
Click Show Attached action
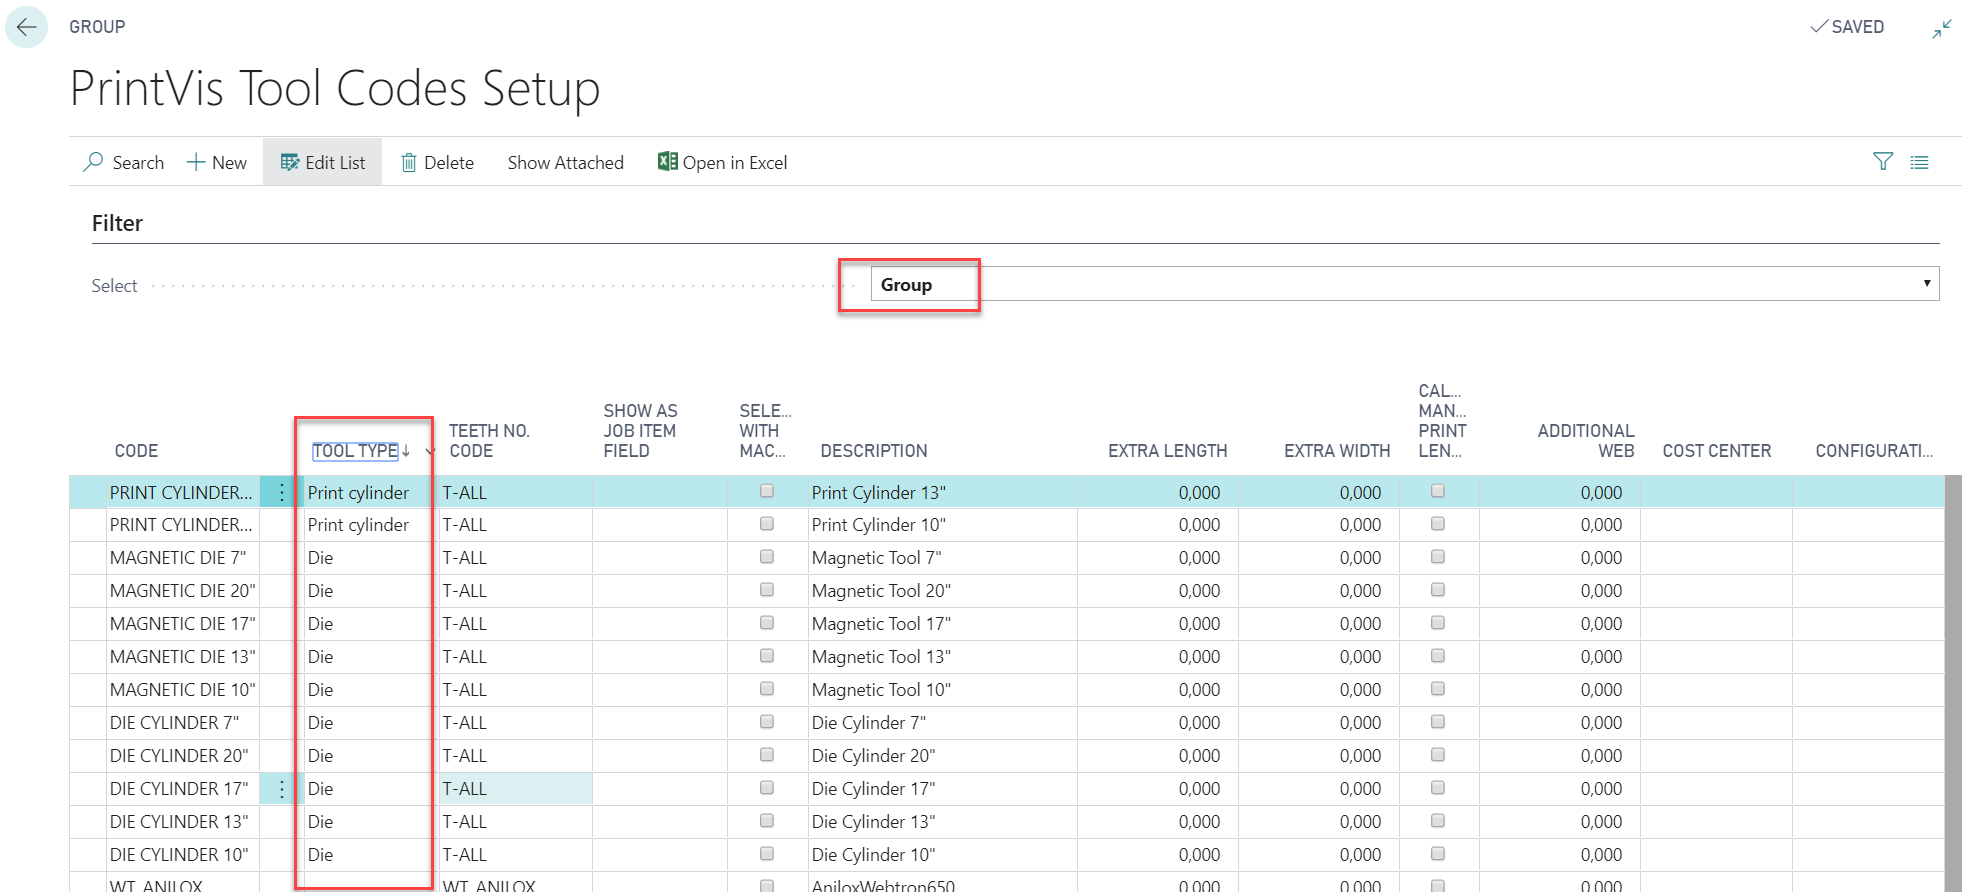click(565, 162)
